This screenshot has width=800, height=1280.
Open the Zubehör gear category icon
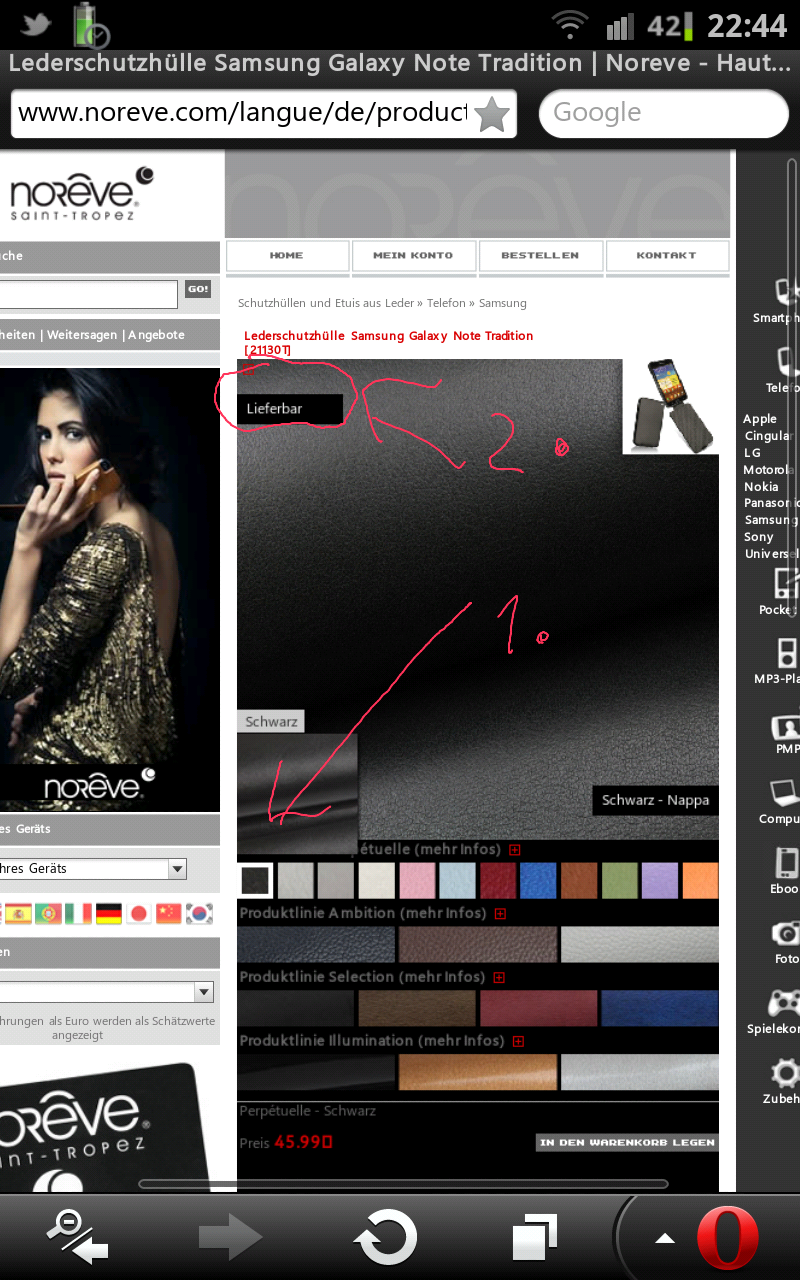(786, 1073)
